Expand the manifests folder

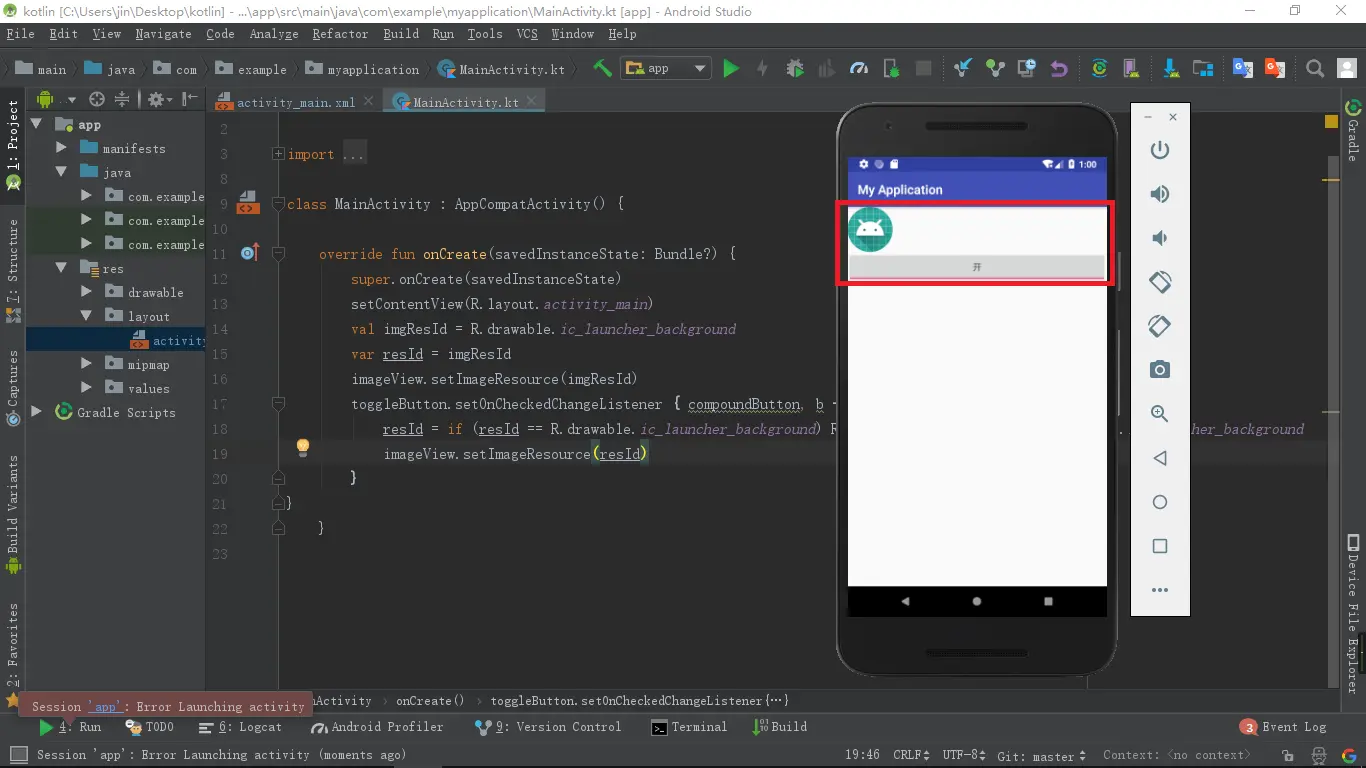point(62,148)
